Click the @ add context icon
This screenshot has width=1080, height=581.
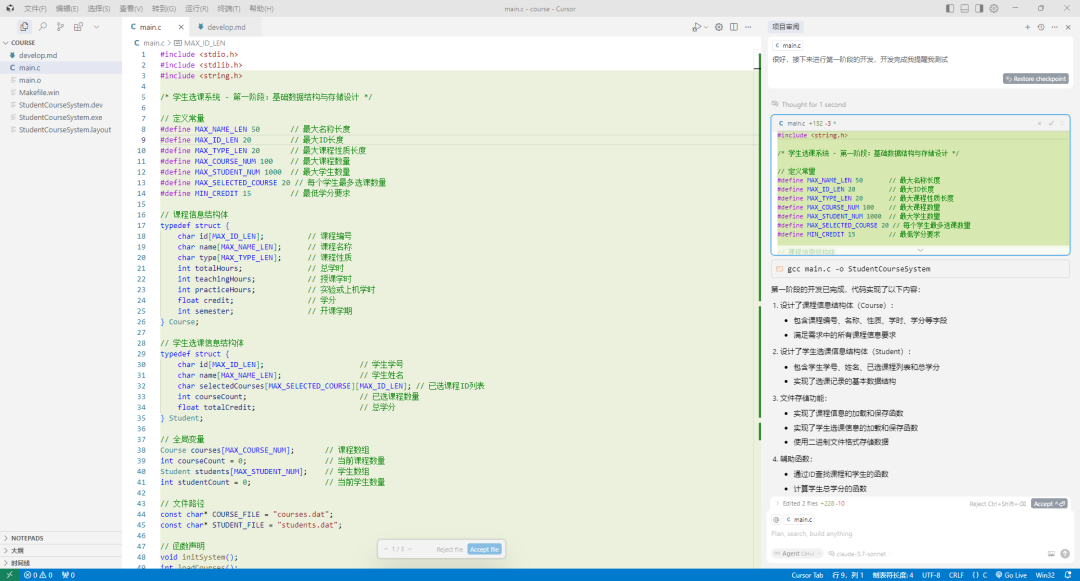point(776,519)
